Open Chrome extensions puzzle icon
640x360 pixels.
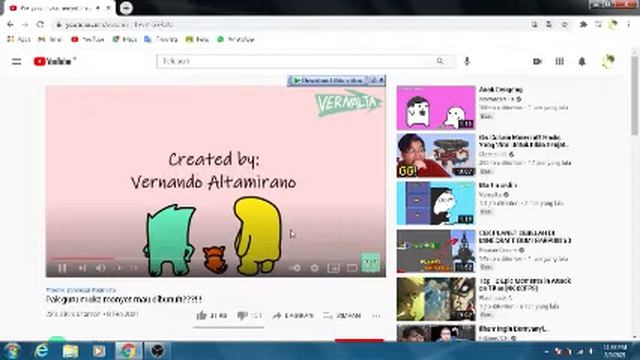(583, 25)
